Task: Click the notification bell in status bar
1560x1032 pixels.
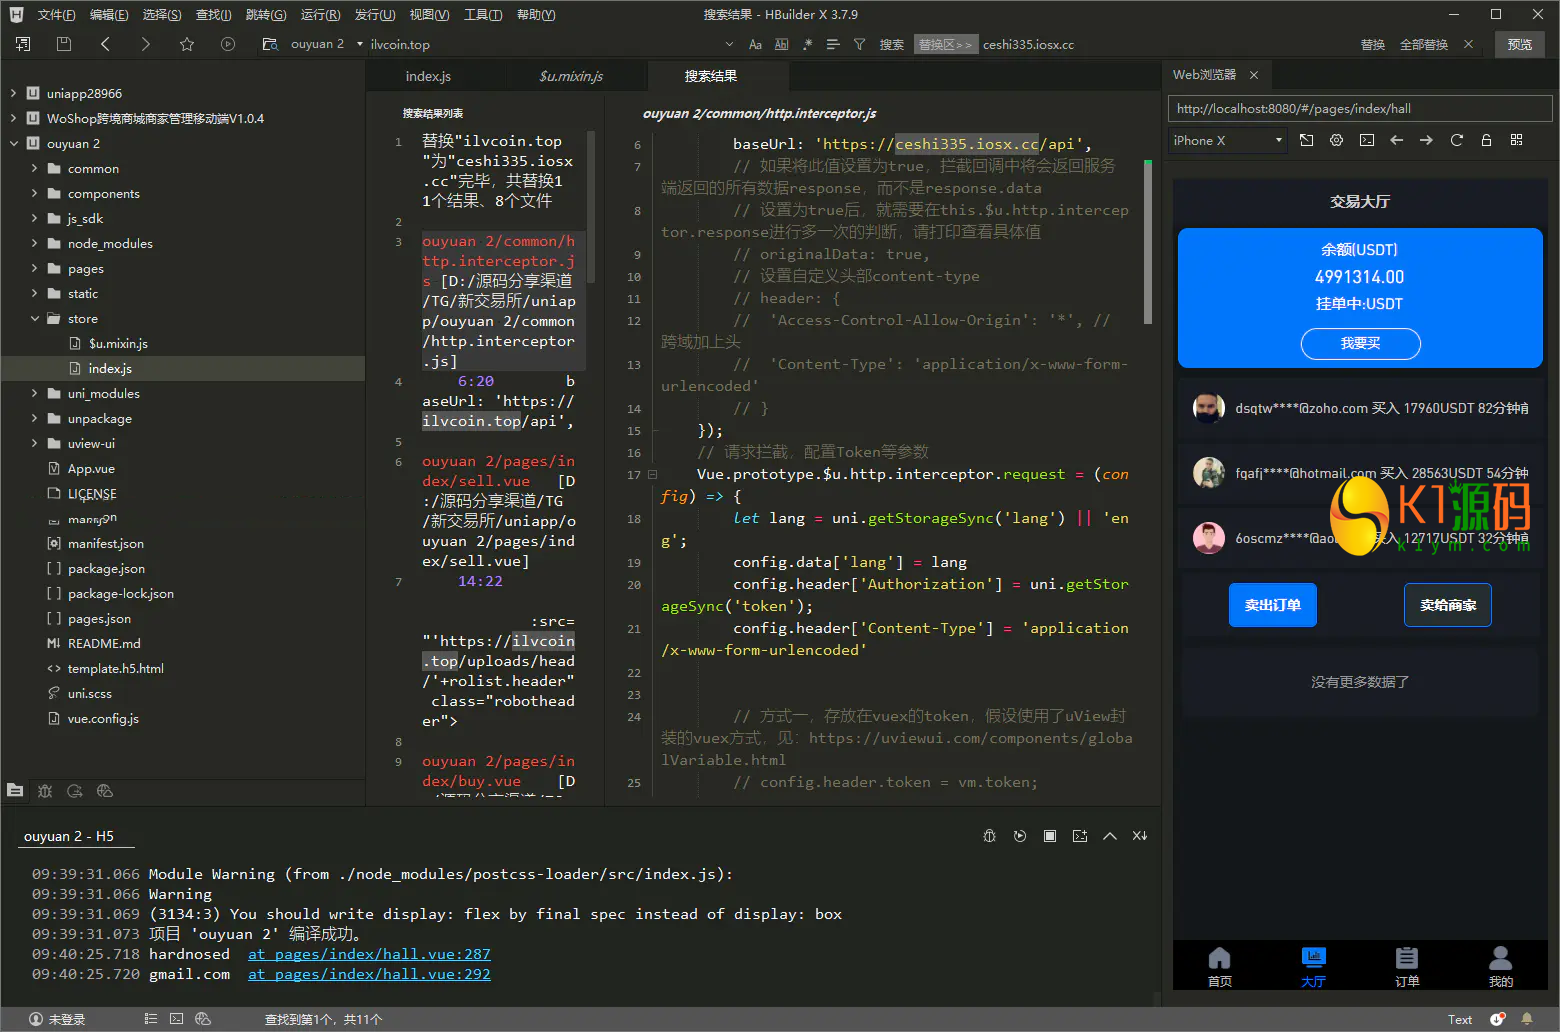Action: 1527,1019
